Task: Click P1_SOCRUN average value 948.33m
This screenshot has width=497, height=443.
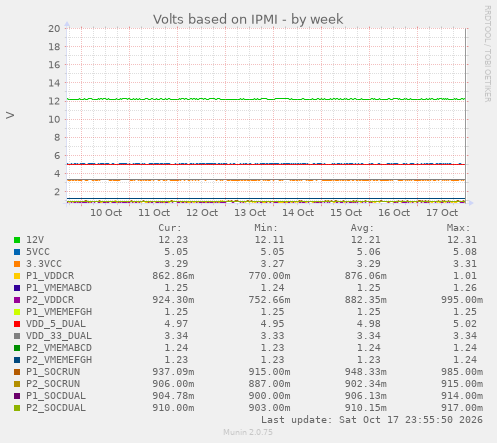Action: click(365, 372)
